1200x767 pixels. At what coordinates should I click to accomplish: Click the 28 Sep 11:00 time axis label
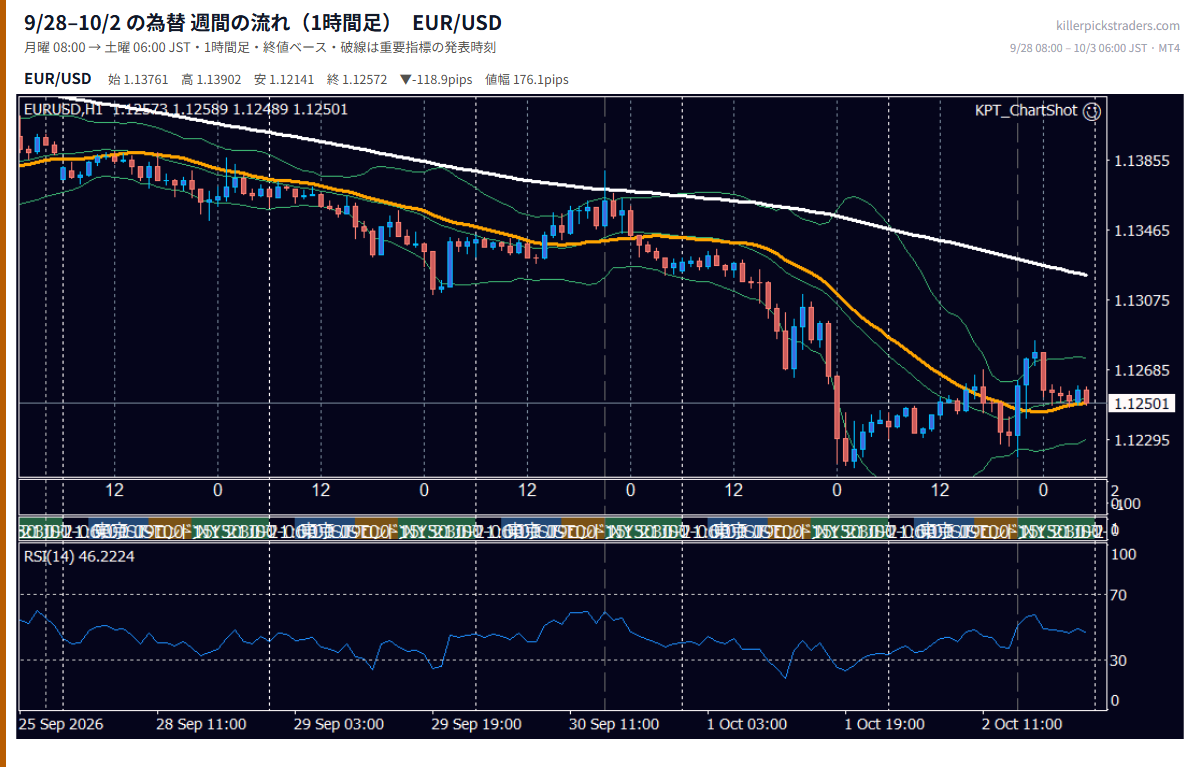click(200, 723)
